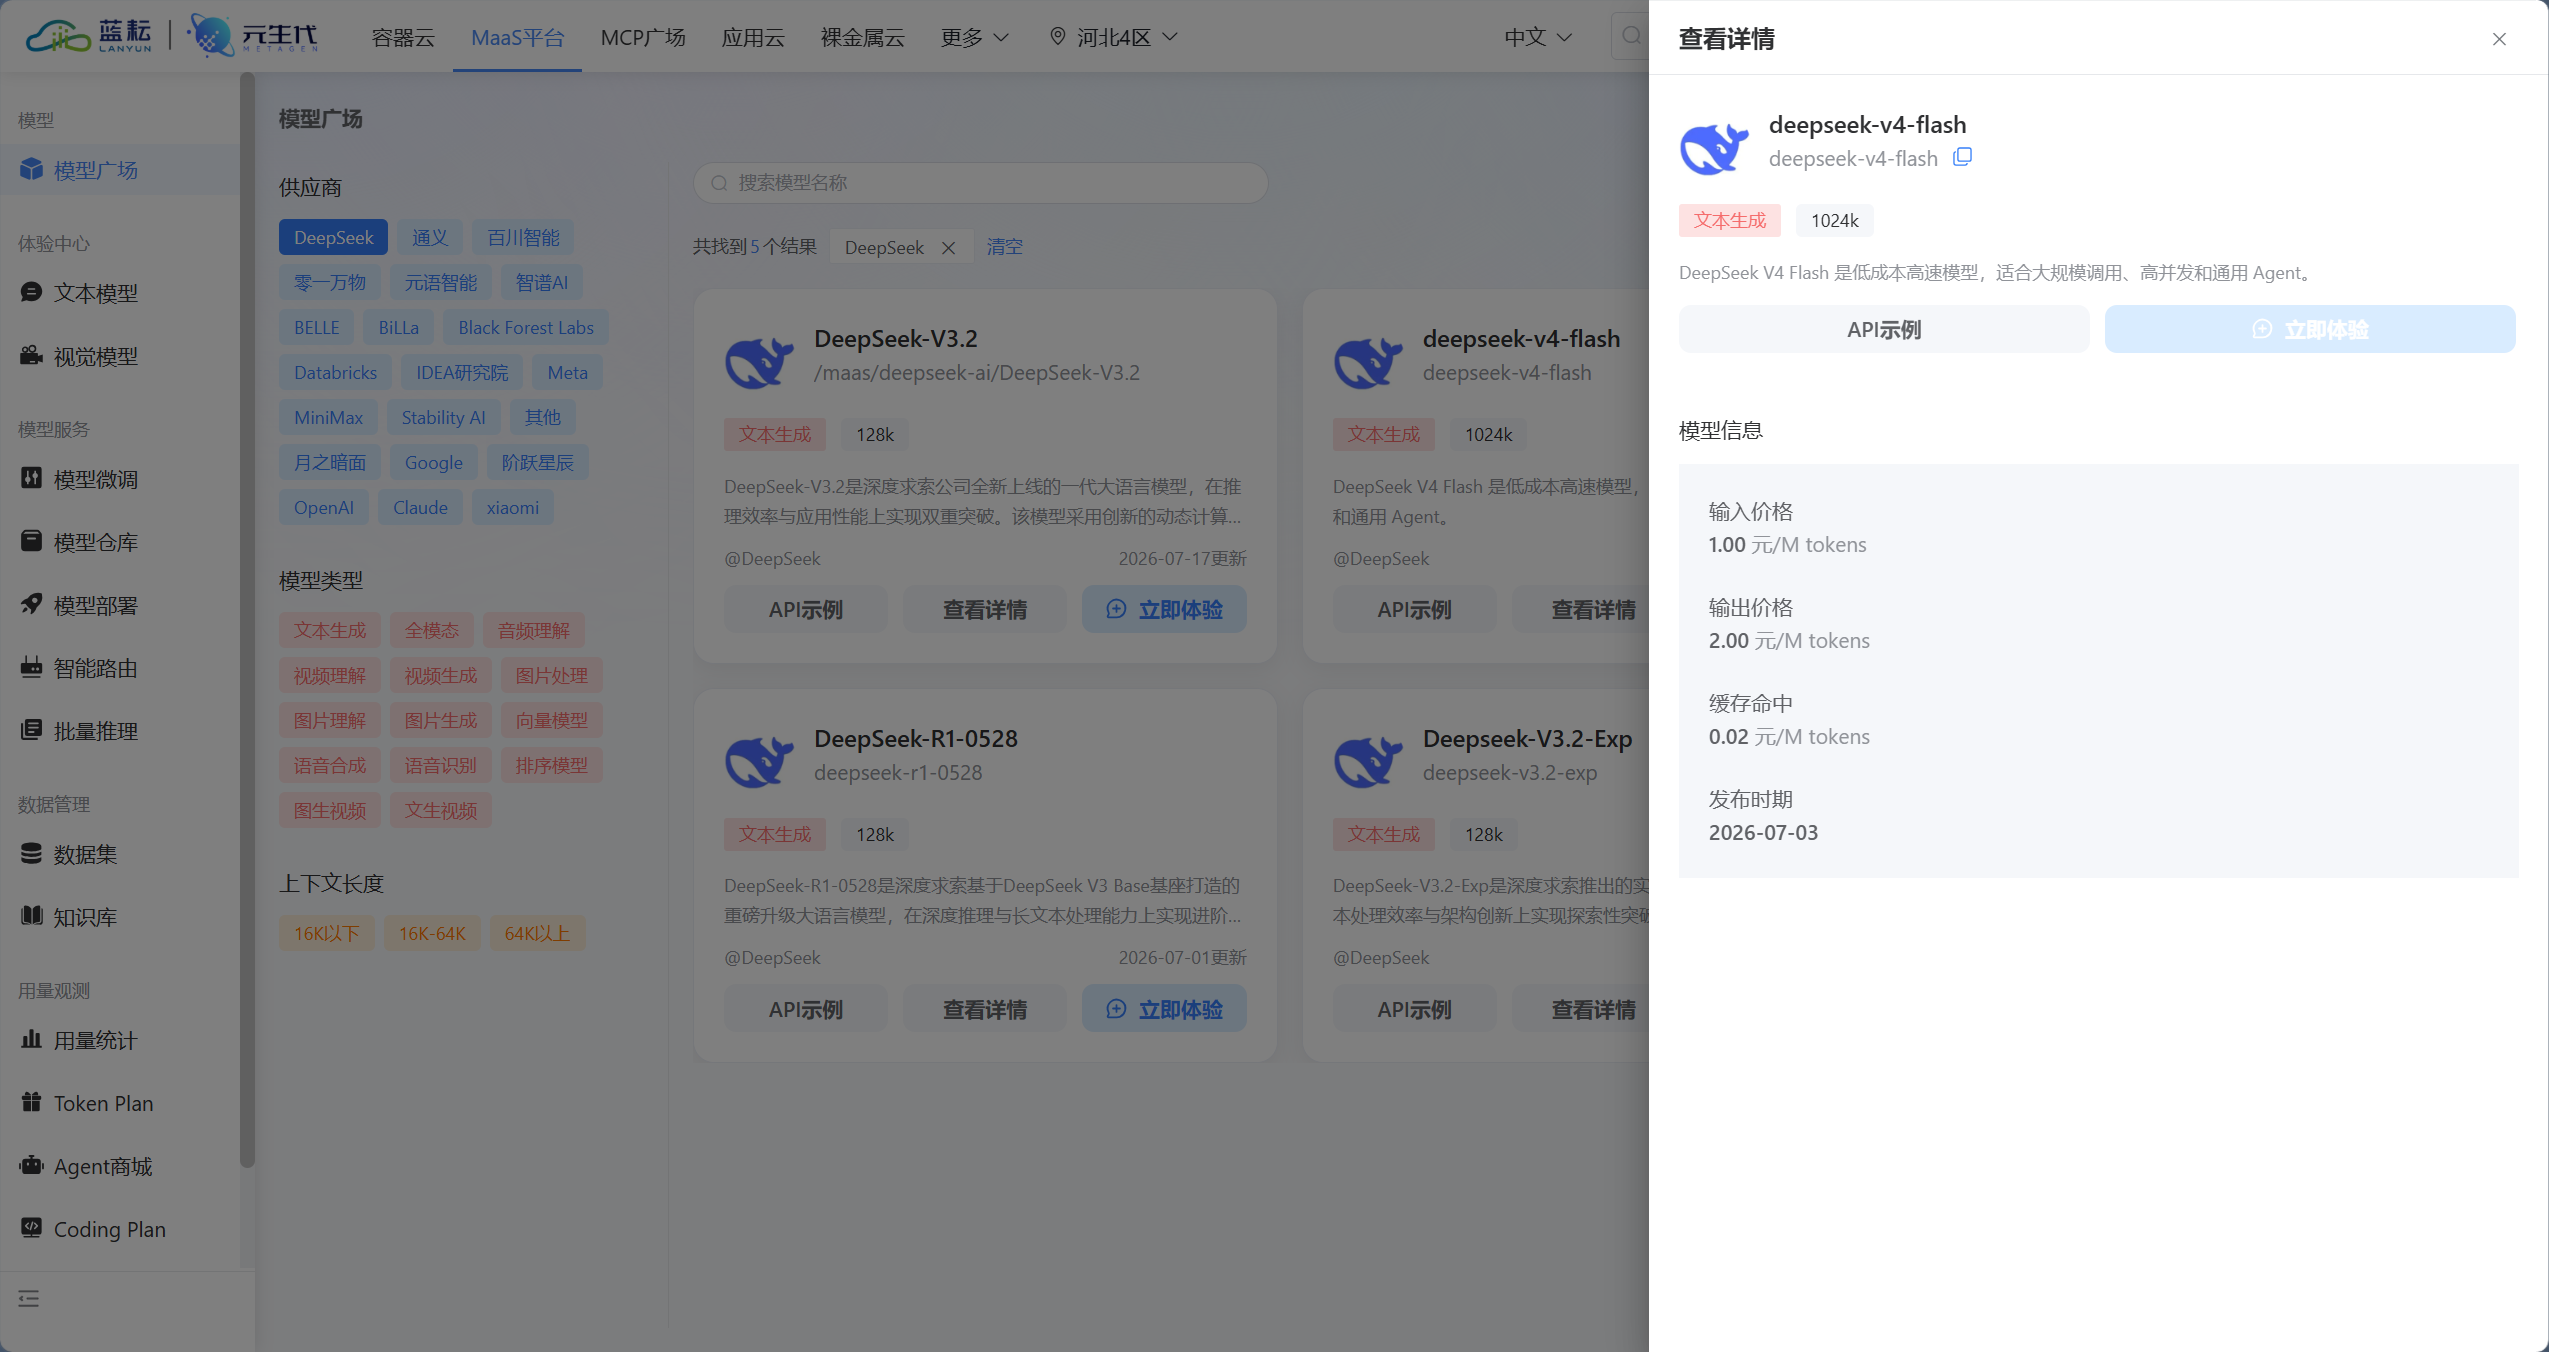
Task: Click the 知识库 book icon
Action: [31, 916]
